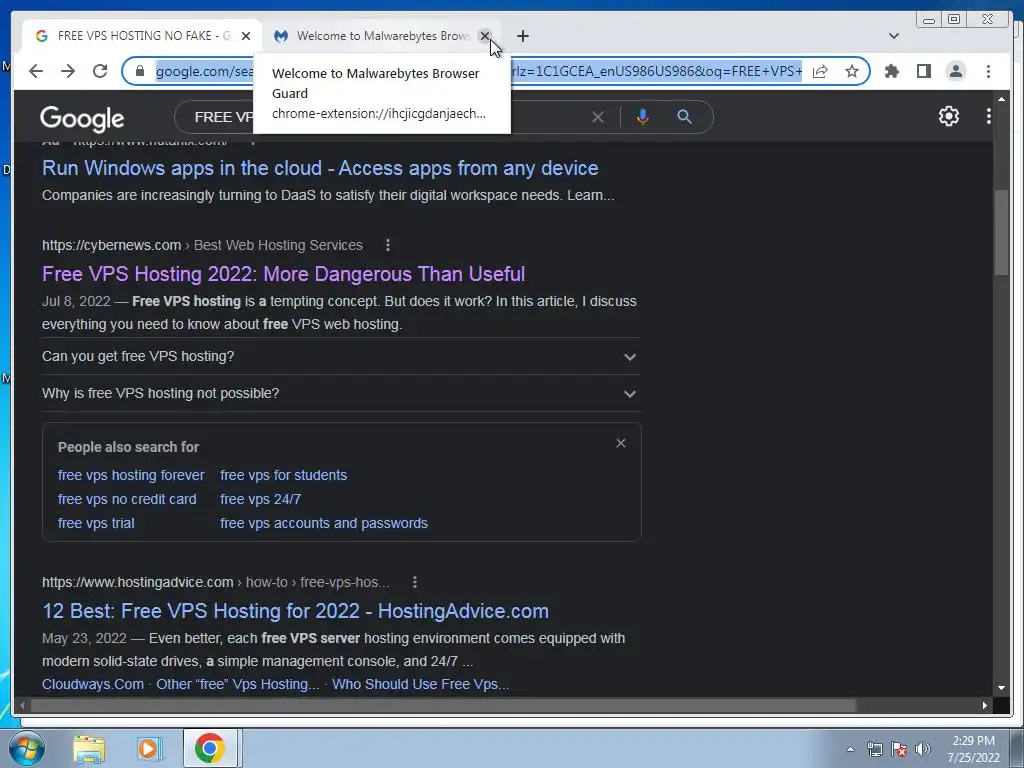Click scroll down arrow on vertical scrollbar

pos(1001,688)
